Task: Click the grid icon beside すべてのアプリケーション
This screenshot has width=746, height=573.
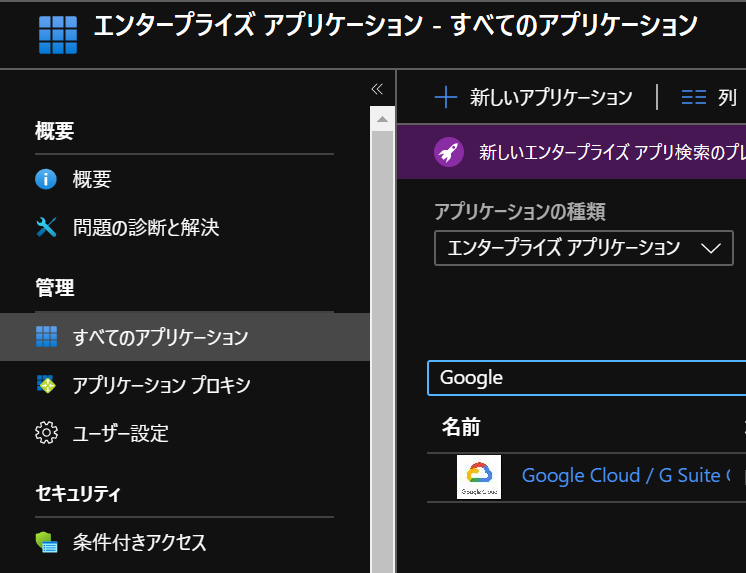Action: pyautogui.click(x=46, y=336)
